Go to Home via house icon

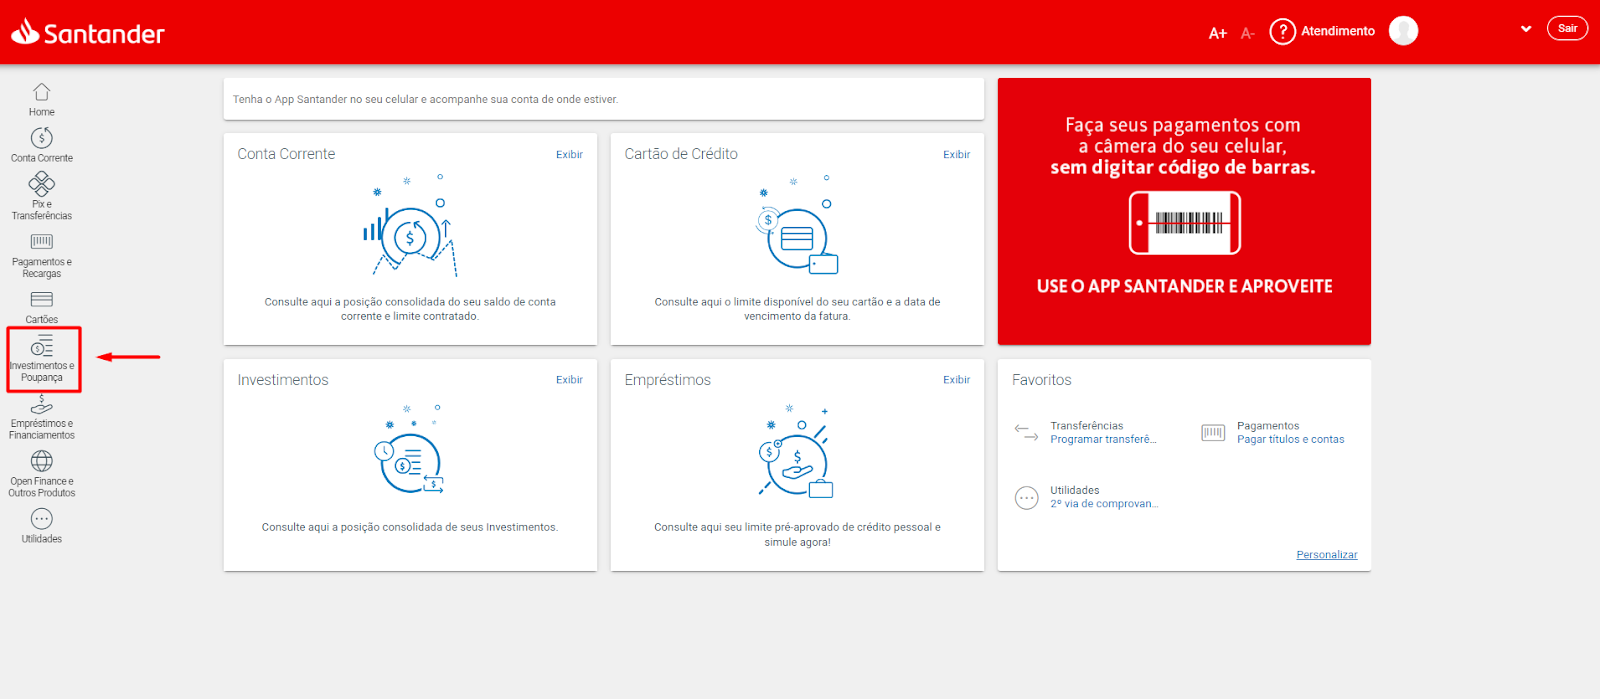tap(41, 92)
